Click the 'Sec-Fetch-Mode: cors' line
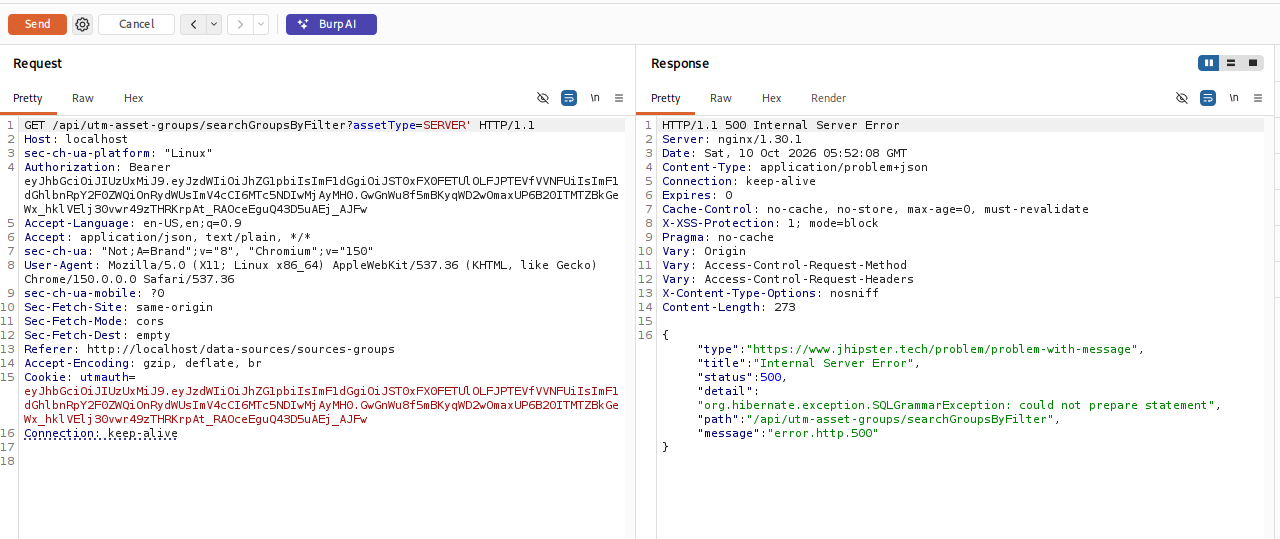The image size is (1280, 539). 90,321
